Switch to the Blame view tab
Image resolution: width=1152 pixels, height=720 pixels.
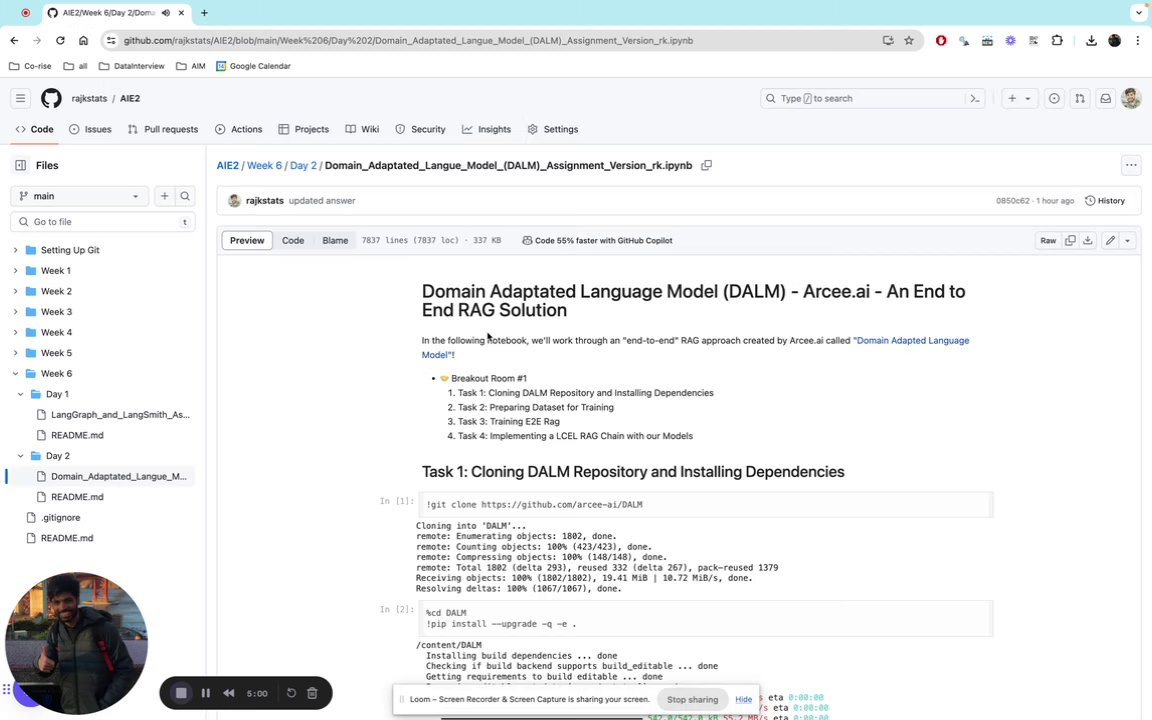pyautogui.click(x=335, y=240)
